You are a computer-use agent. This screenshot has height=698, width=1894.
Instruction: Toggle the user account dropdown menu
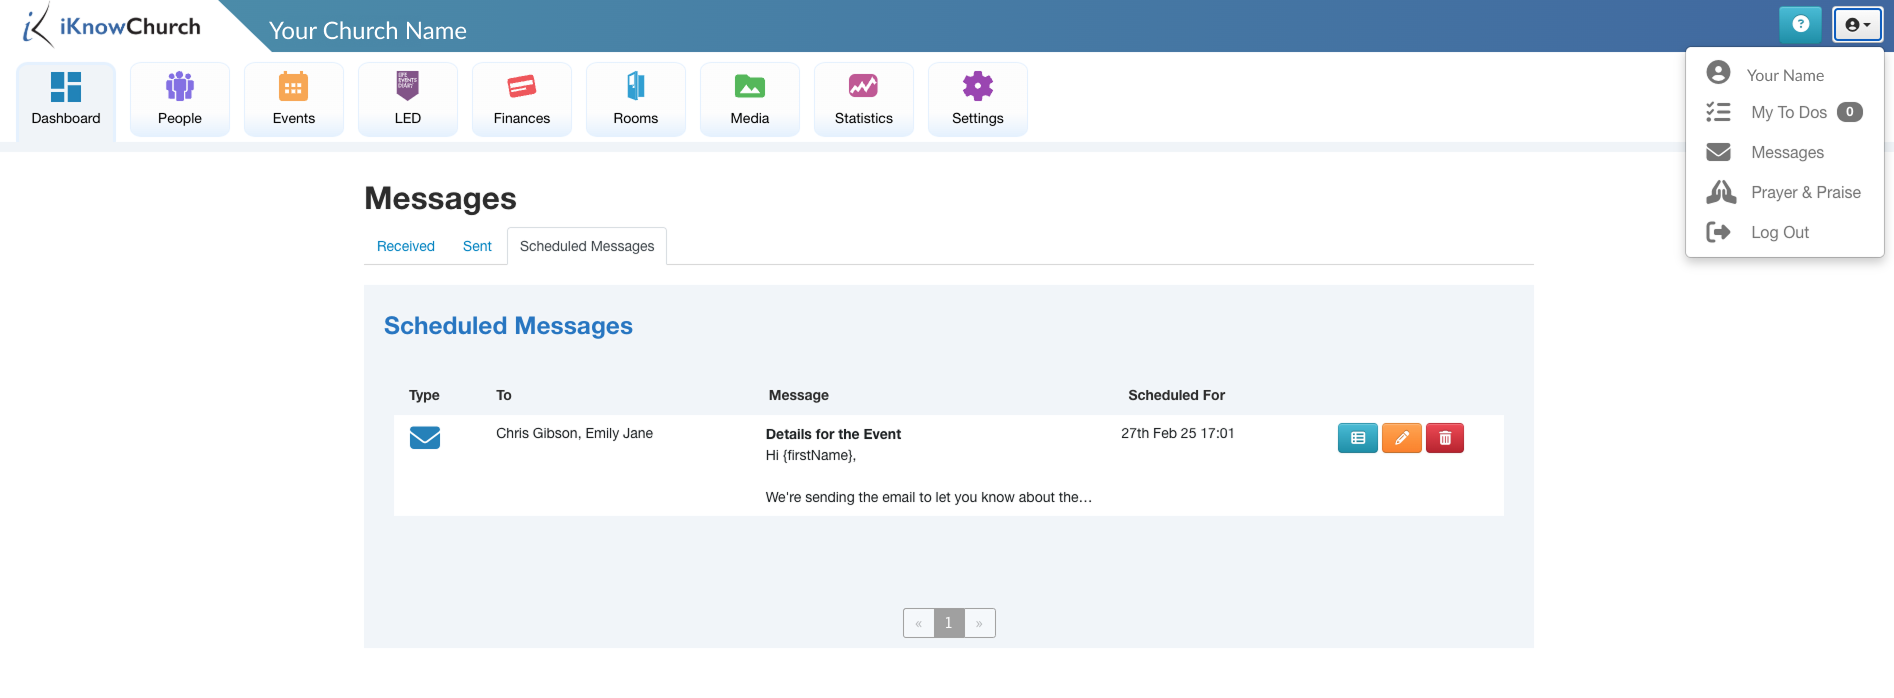click(1857, 25)
